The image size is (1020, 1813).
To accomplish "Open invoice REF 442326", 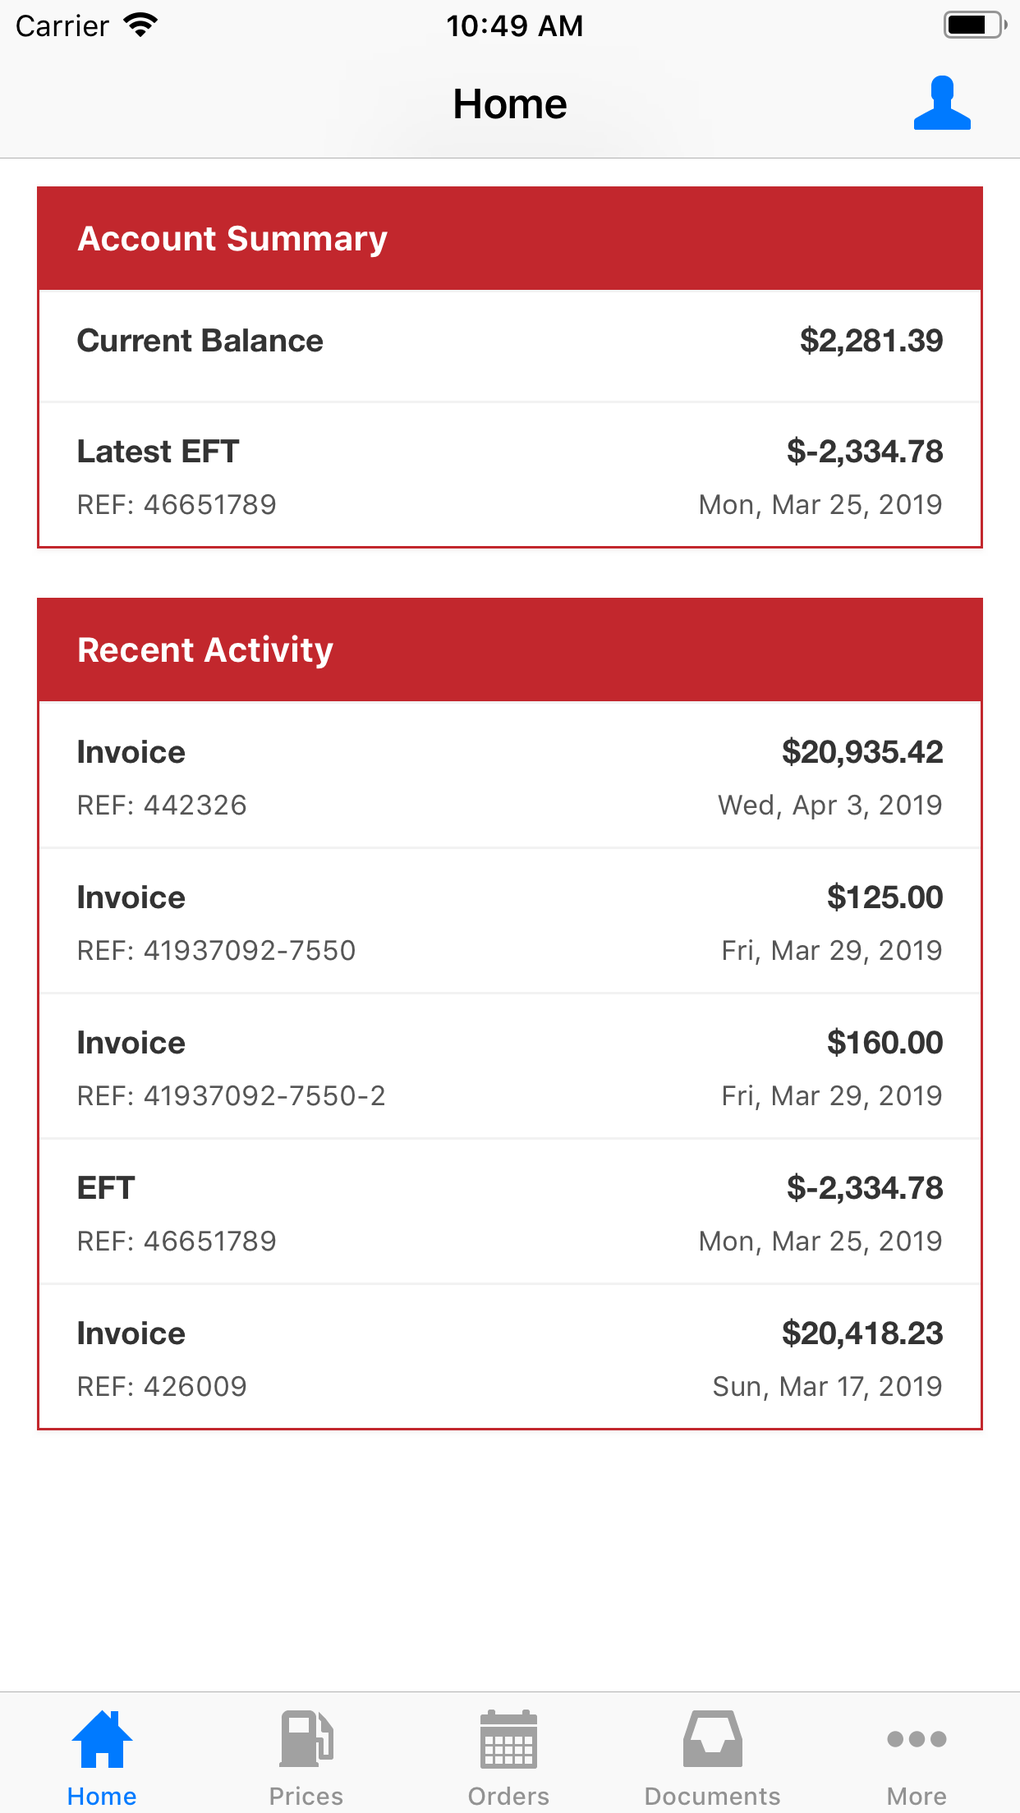I will coord(510,777).
